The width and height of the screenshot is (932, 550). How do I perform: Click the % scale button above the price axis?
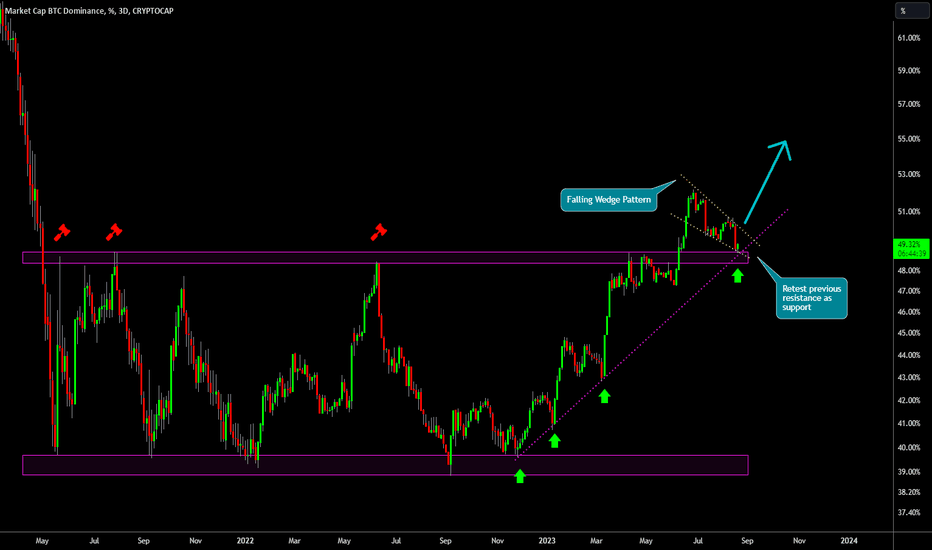point(911,11)
